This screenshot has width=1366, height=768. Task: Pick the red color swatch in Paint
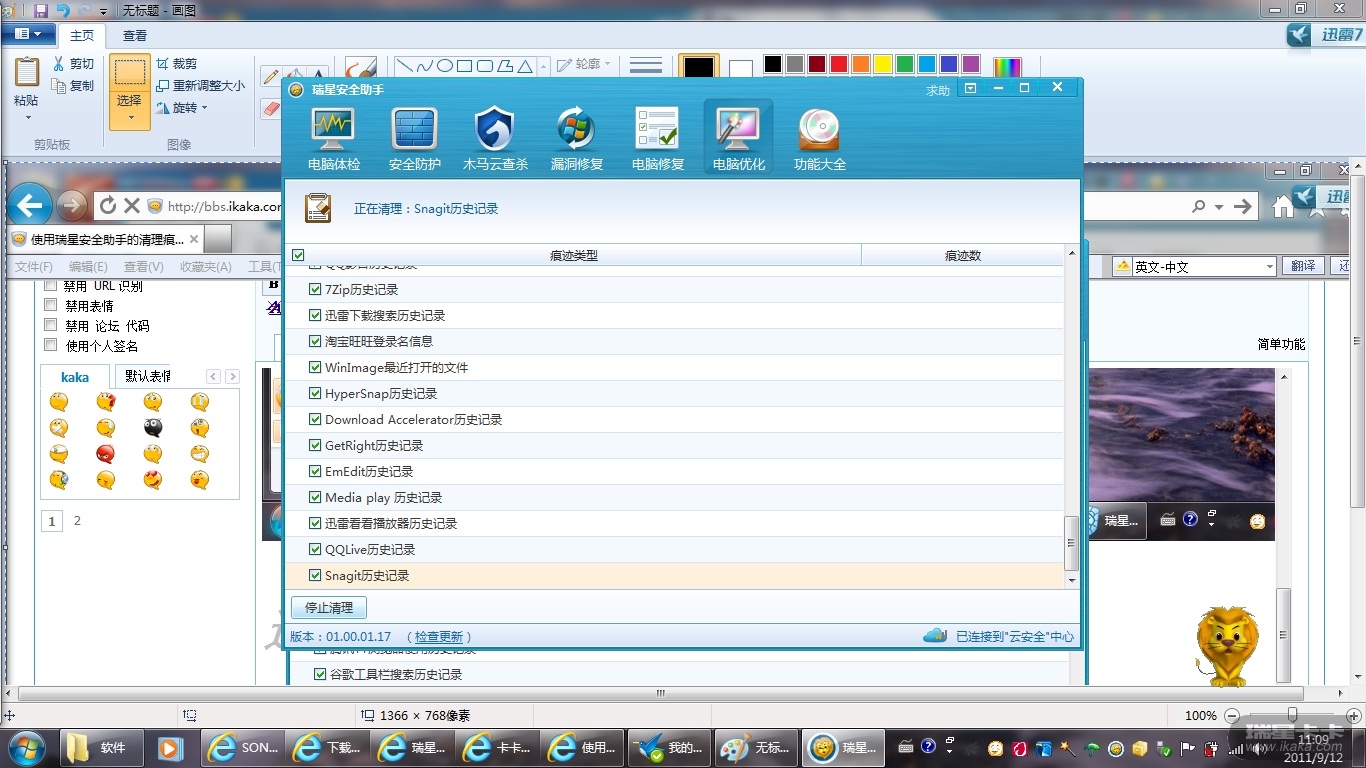coord(839,64)
